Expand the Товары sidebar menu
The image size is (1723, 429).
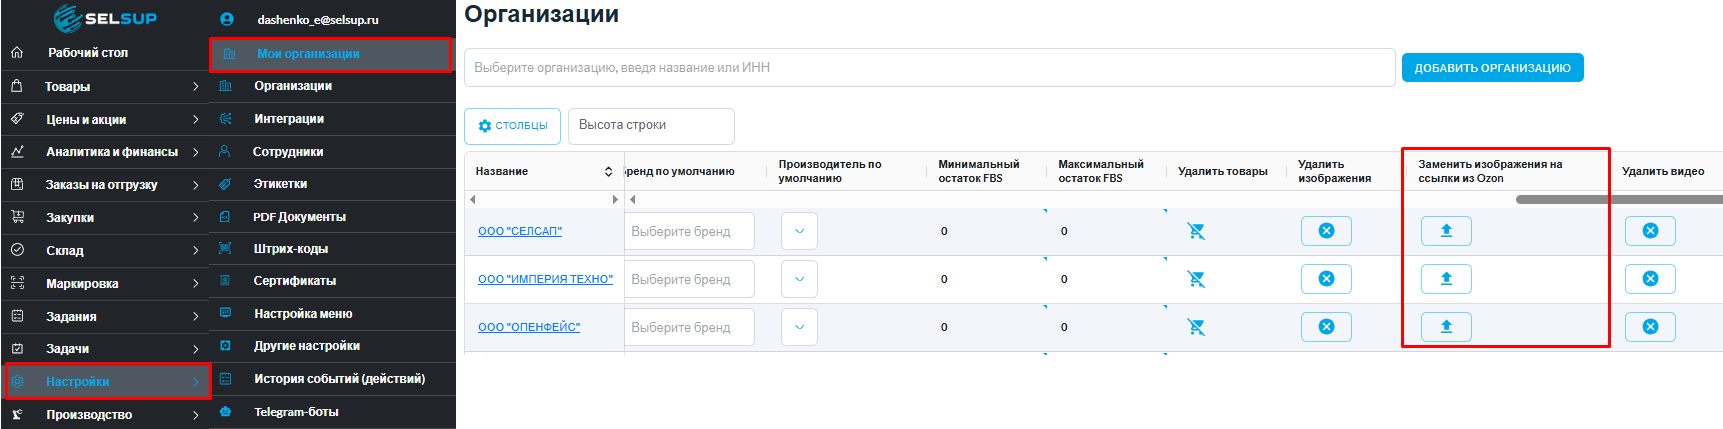click(x=105, y=87)
